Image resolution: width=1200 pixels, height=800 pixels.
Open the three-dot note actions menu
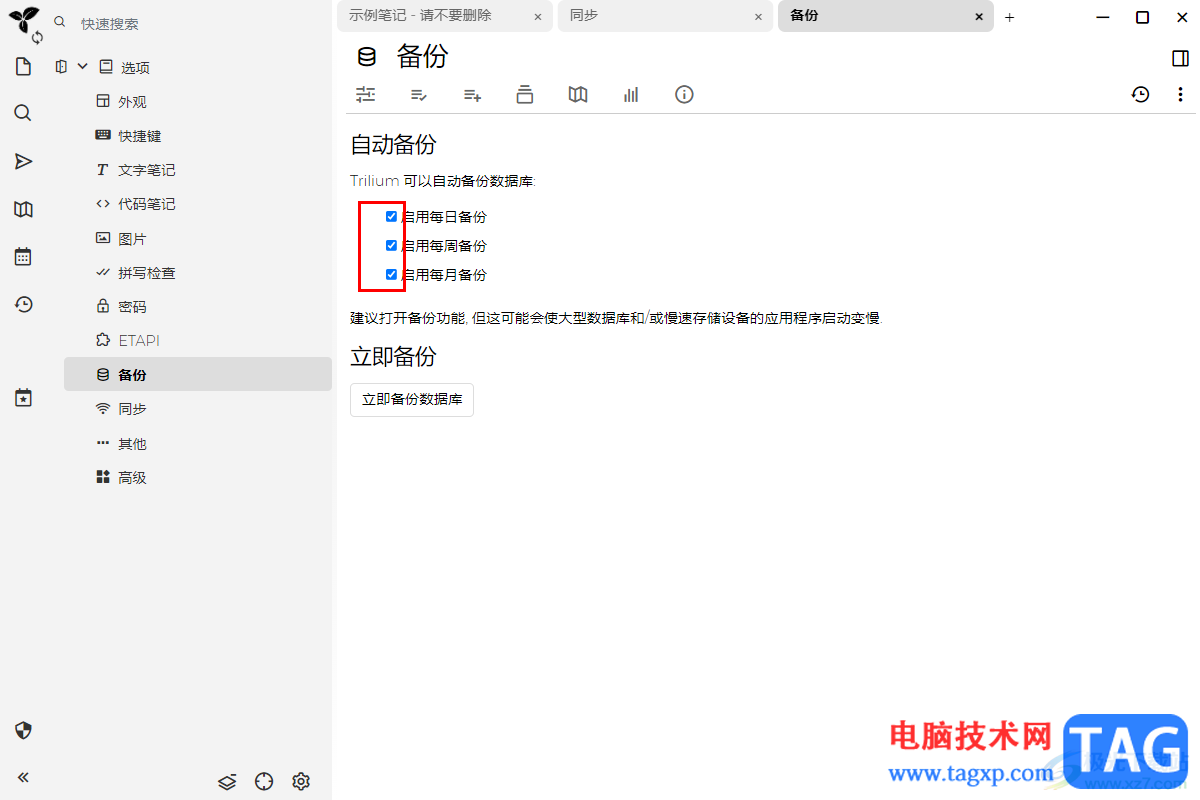click(1180, 94)
